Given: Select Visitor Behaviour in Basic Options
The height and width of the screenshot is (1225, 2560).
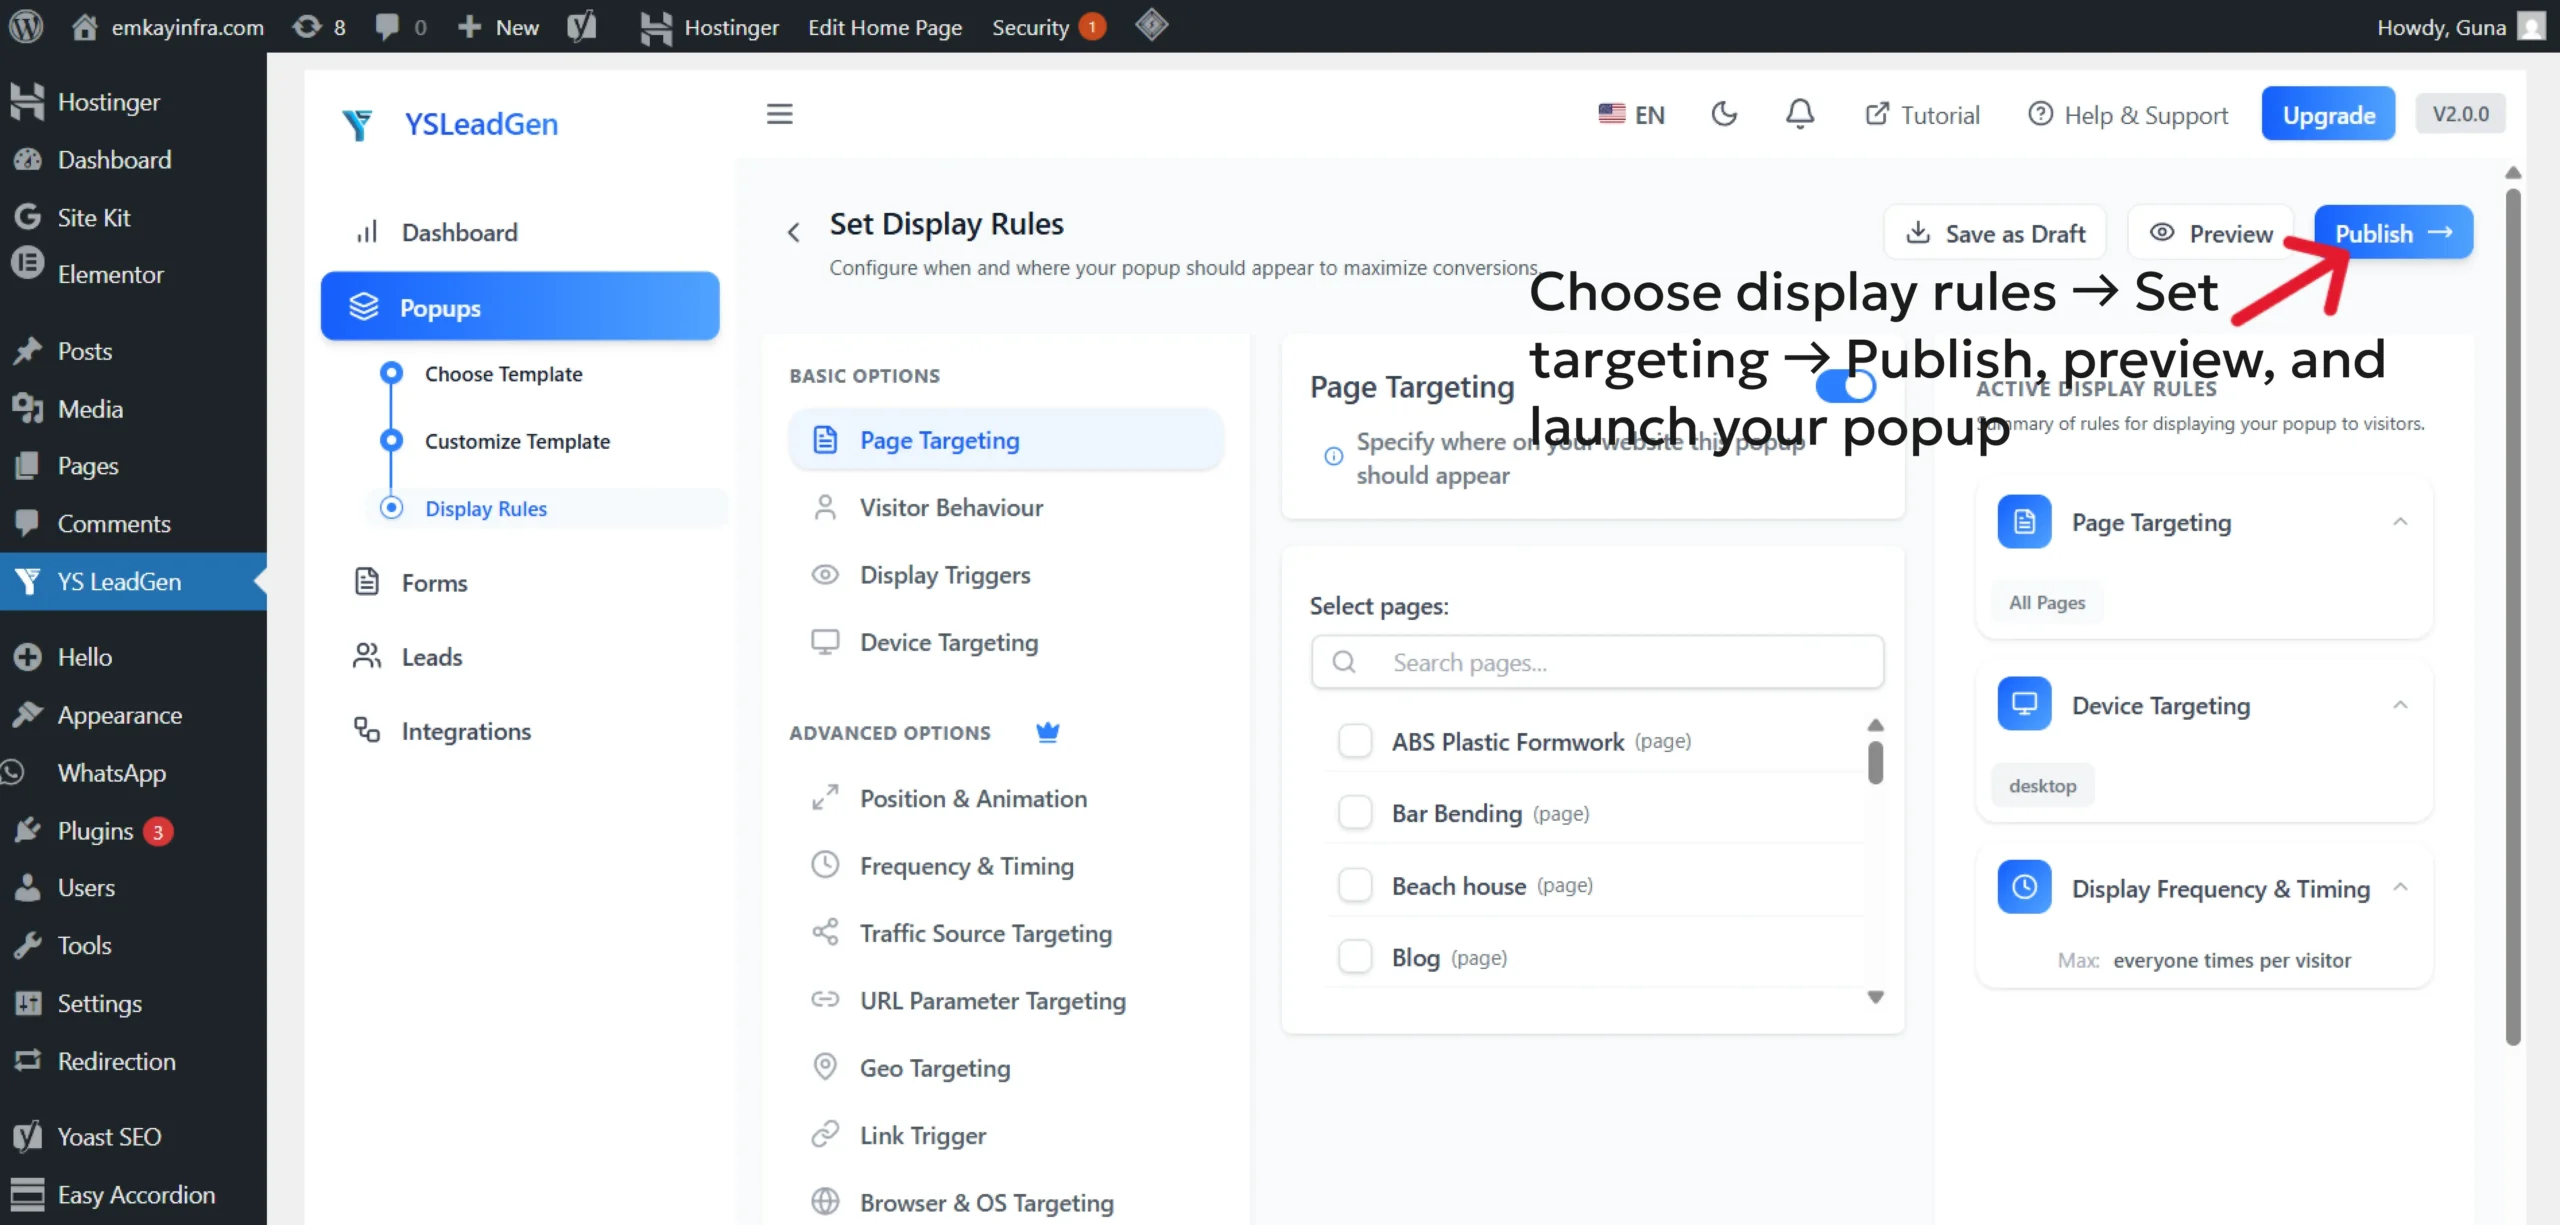Looking at the screenshot, I should (950, 507).
